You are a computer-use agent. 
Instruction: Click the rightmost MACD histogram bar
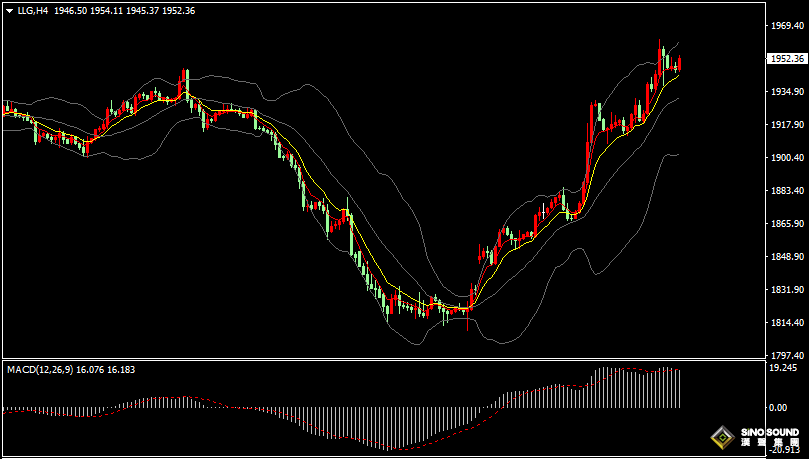coord(680,388)
